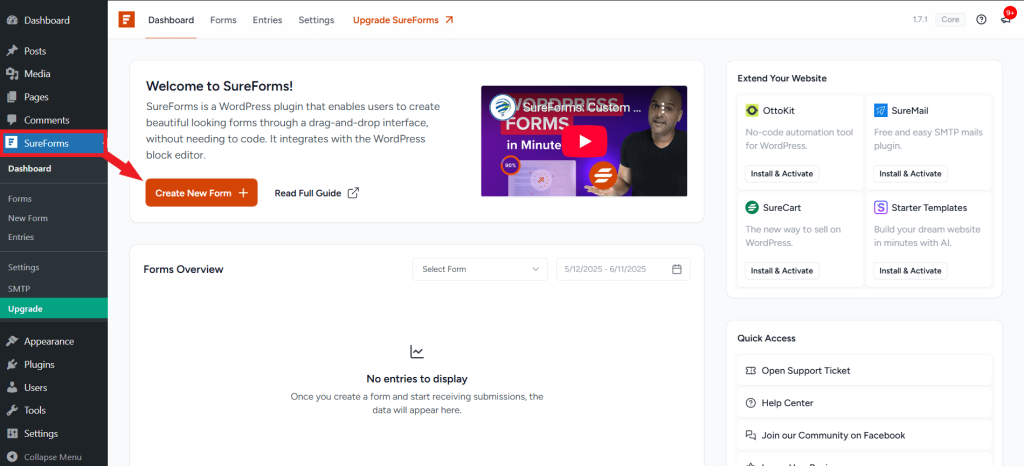
Task: Select Entries in sidebar submenu
Action: [21, 237]
